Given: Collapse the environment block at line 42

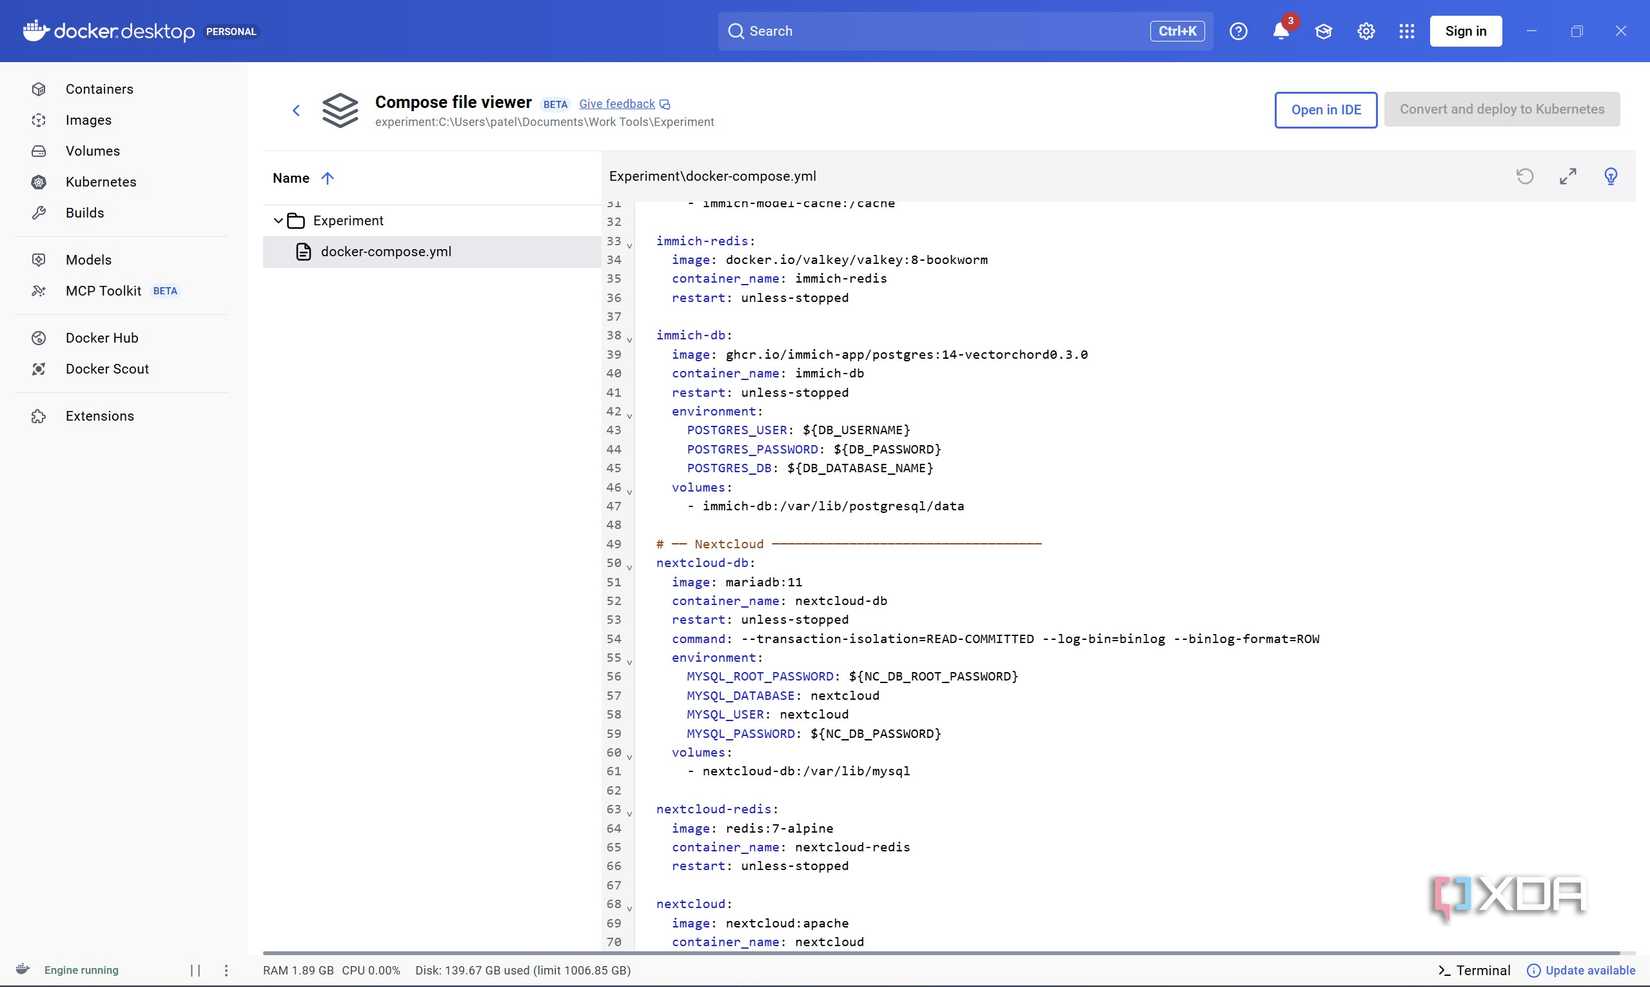Looking at the screenshot, I should [629, 414].
